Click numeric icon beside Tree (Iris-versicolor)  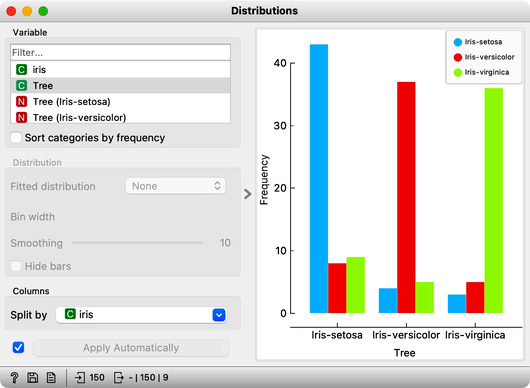click(x=21, y=117)
